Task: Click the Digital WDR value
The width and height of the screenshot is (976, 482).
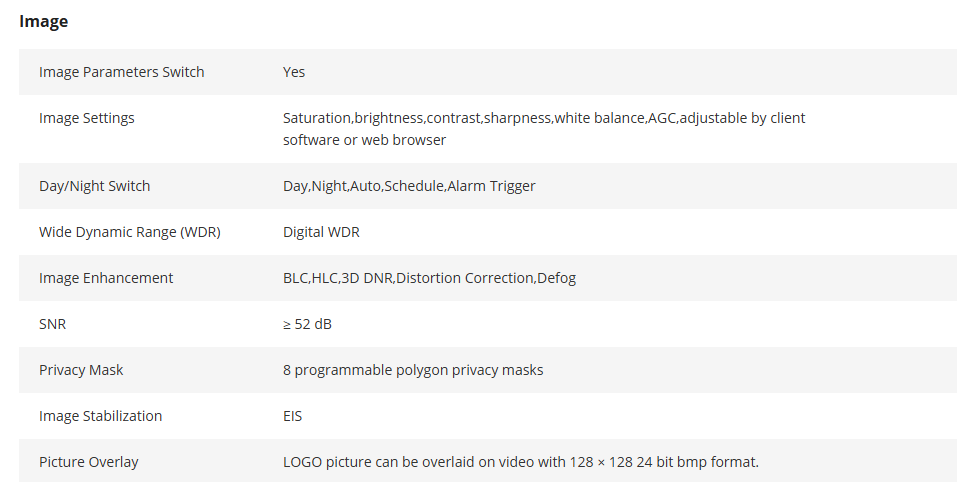Action: 321,232
